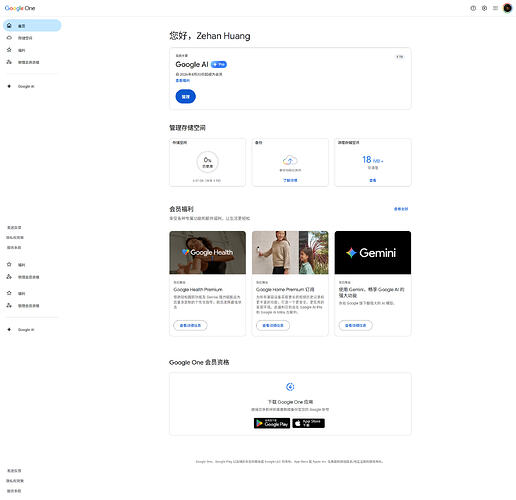Click the 您好，Zehan Huang greeting
The width and height of the screenshot is (516, 500).
tap(210, 36)
